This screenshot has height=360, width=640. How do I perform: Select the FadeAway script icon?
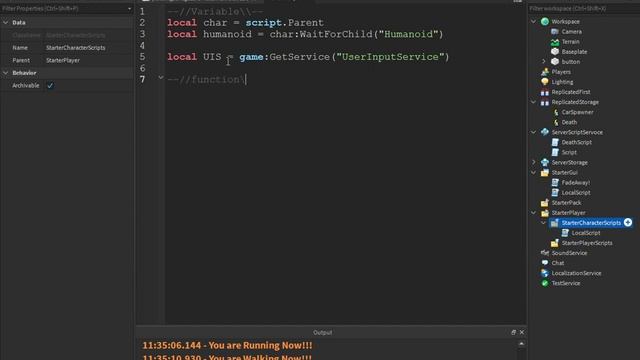[555, 182]
